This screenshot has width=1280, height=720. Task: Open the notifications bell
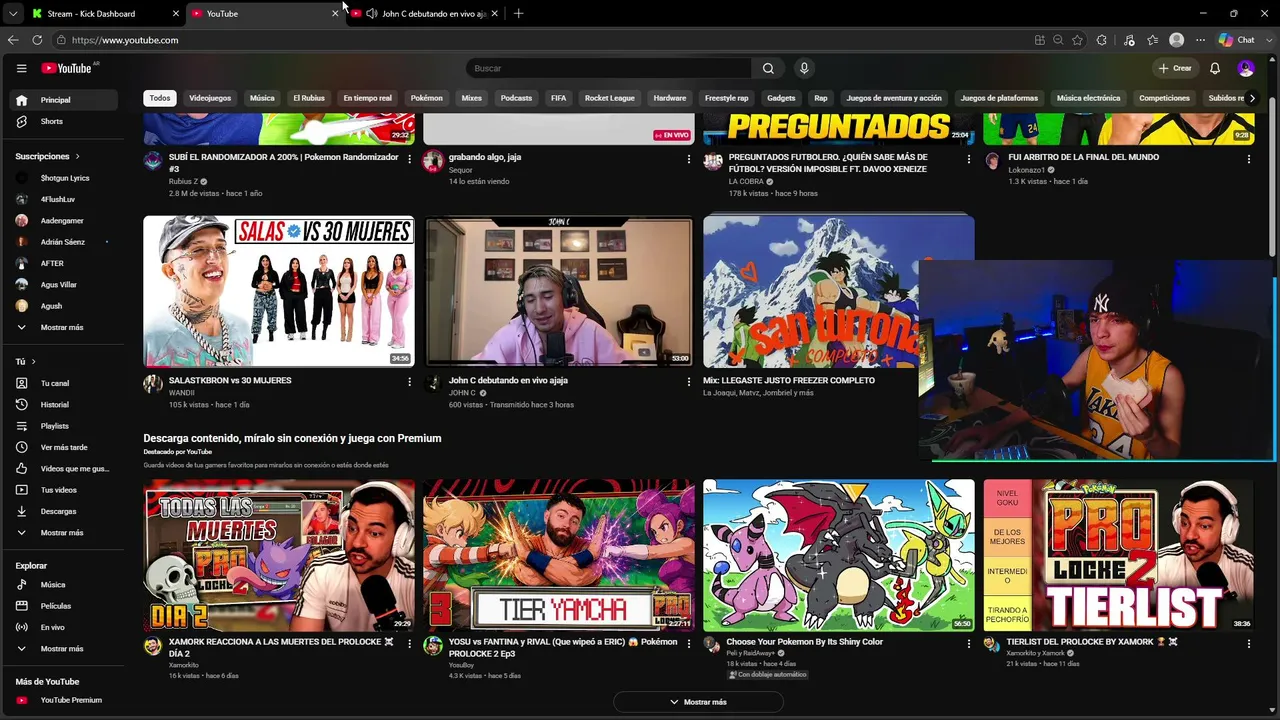(1215, 68)
